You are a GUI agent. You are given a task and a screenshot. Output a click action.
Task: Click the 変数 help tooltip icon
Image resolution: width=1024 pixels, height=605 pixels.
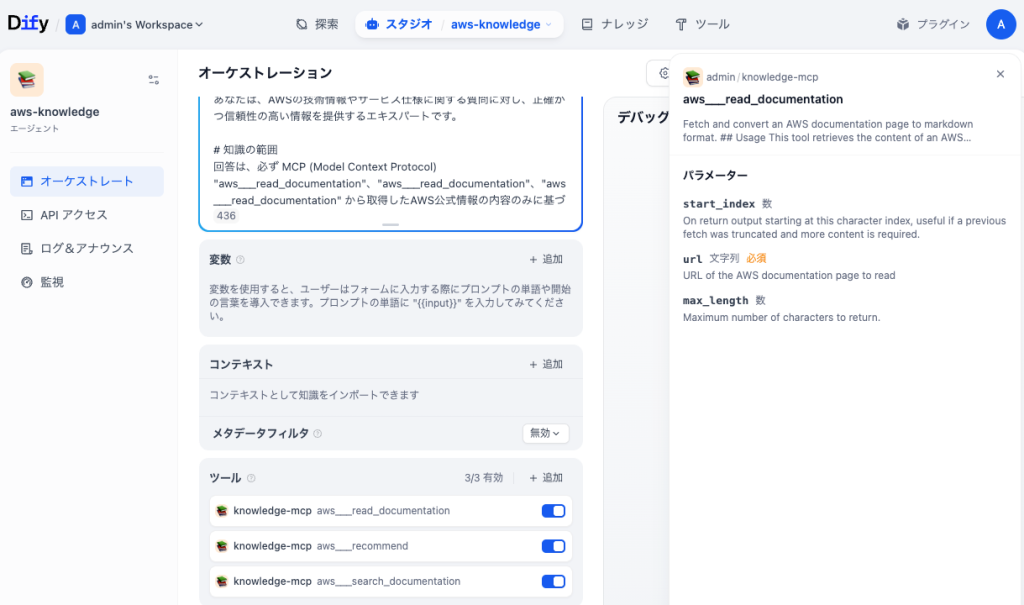pos(240,259)
